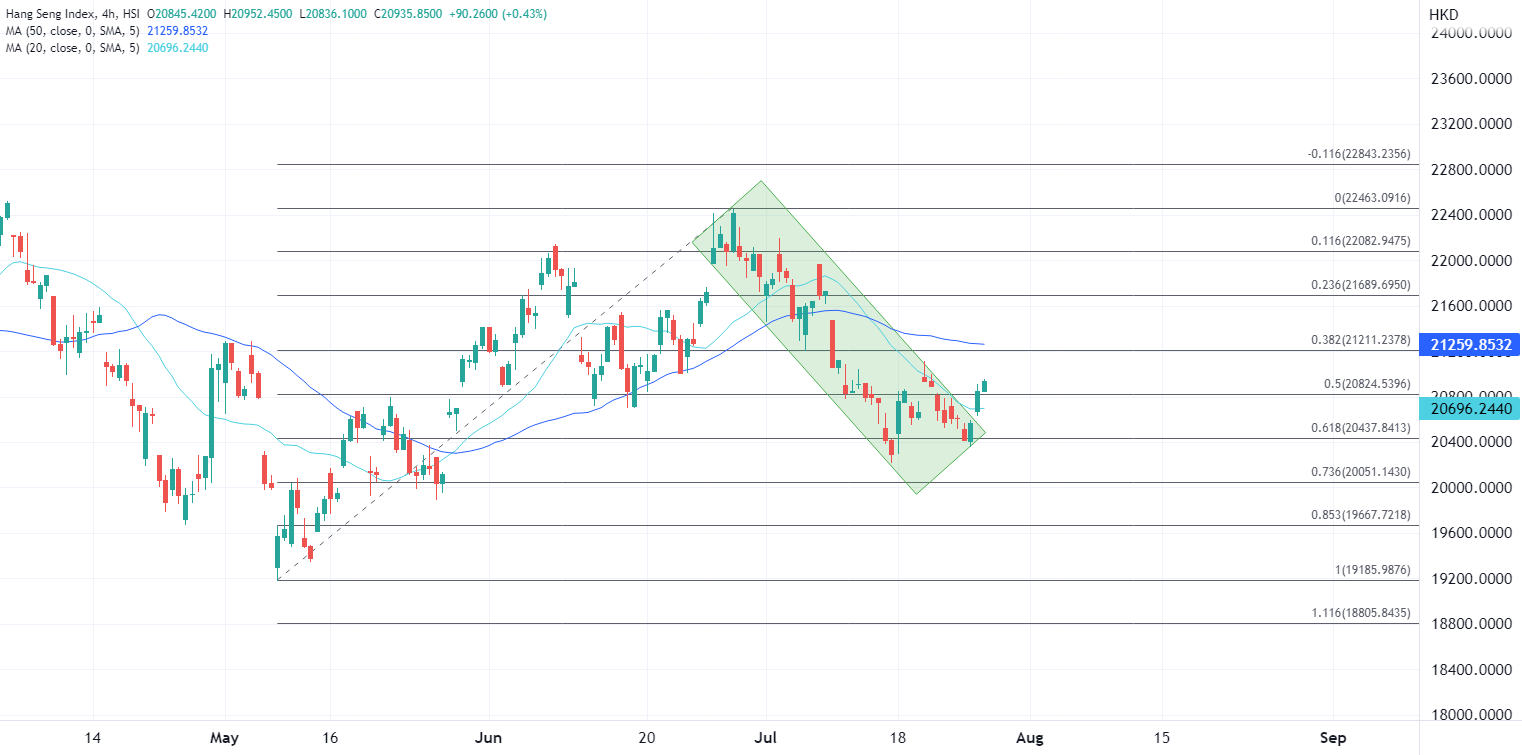Click the high value H20952.4500
The height and width of the screenshot is (755, 1522).
tap(260, 15)
